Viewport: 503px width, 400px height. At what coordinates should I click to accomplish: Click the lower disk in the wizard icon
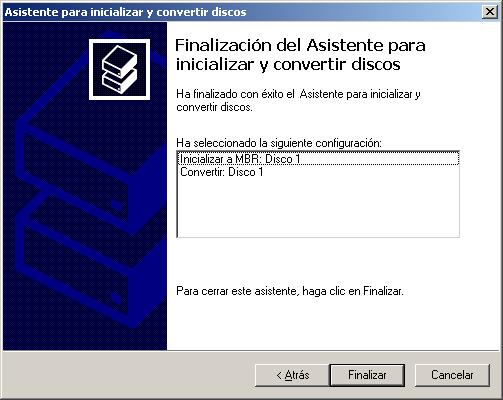click(x=119, y=81)
